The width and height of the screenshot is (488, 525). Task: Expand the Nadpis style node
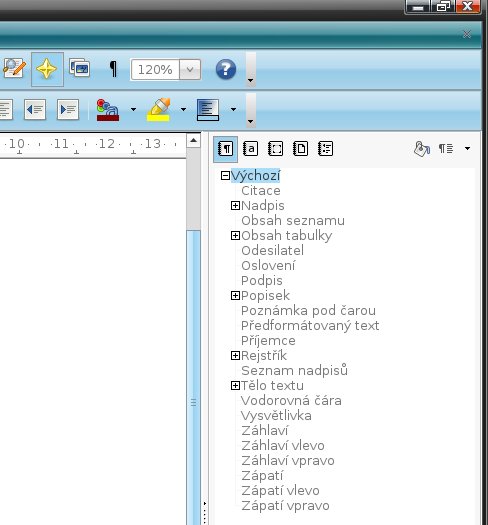(x=235, y=205)
